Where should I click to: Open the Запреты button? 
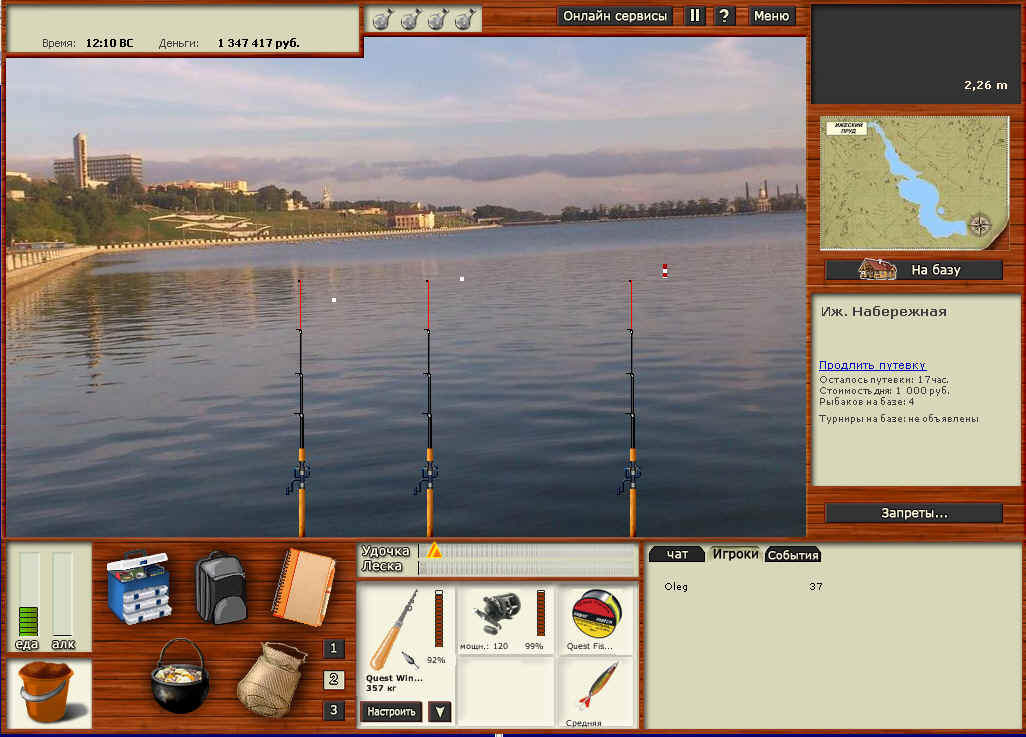pos(914,513)
